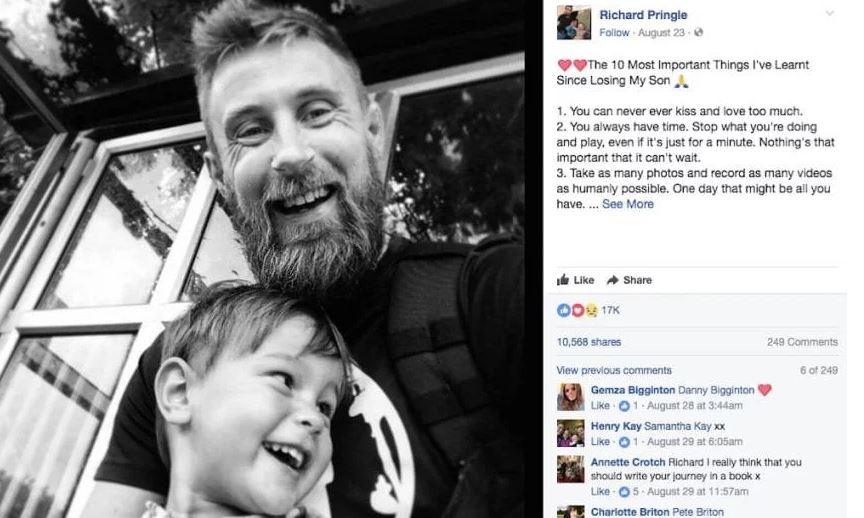Click the black and white father-son photo
The image size is (864, 518).
(x=262, y=259)
